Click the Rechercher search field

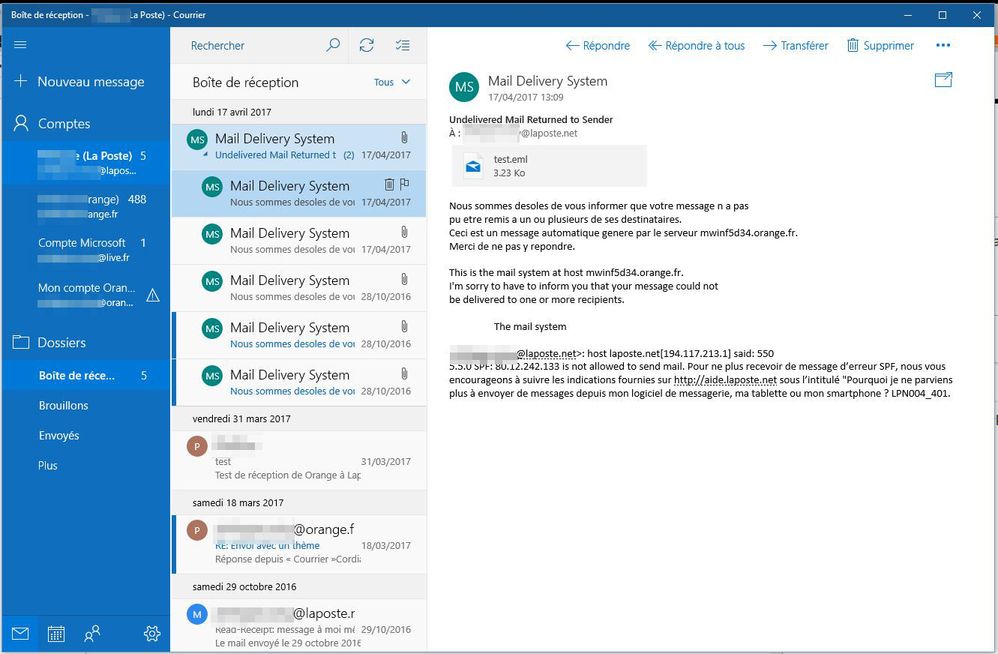250,45
